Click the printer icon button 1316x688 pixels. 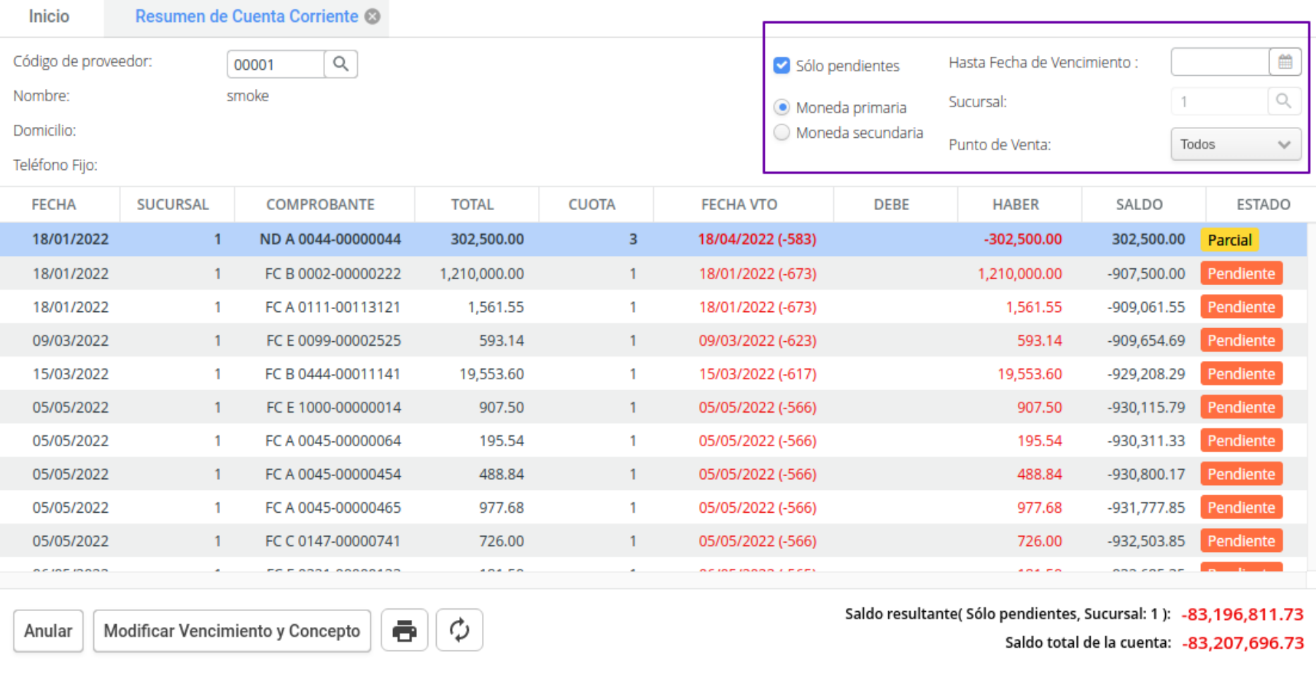404,631
